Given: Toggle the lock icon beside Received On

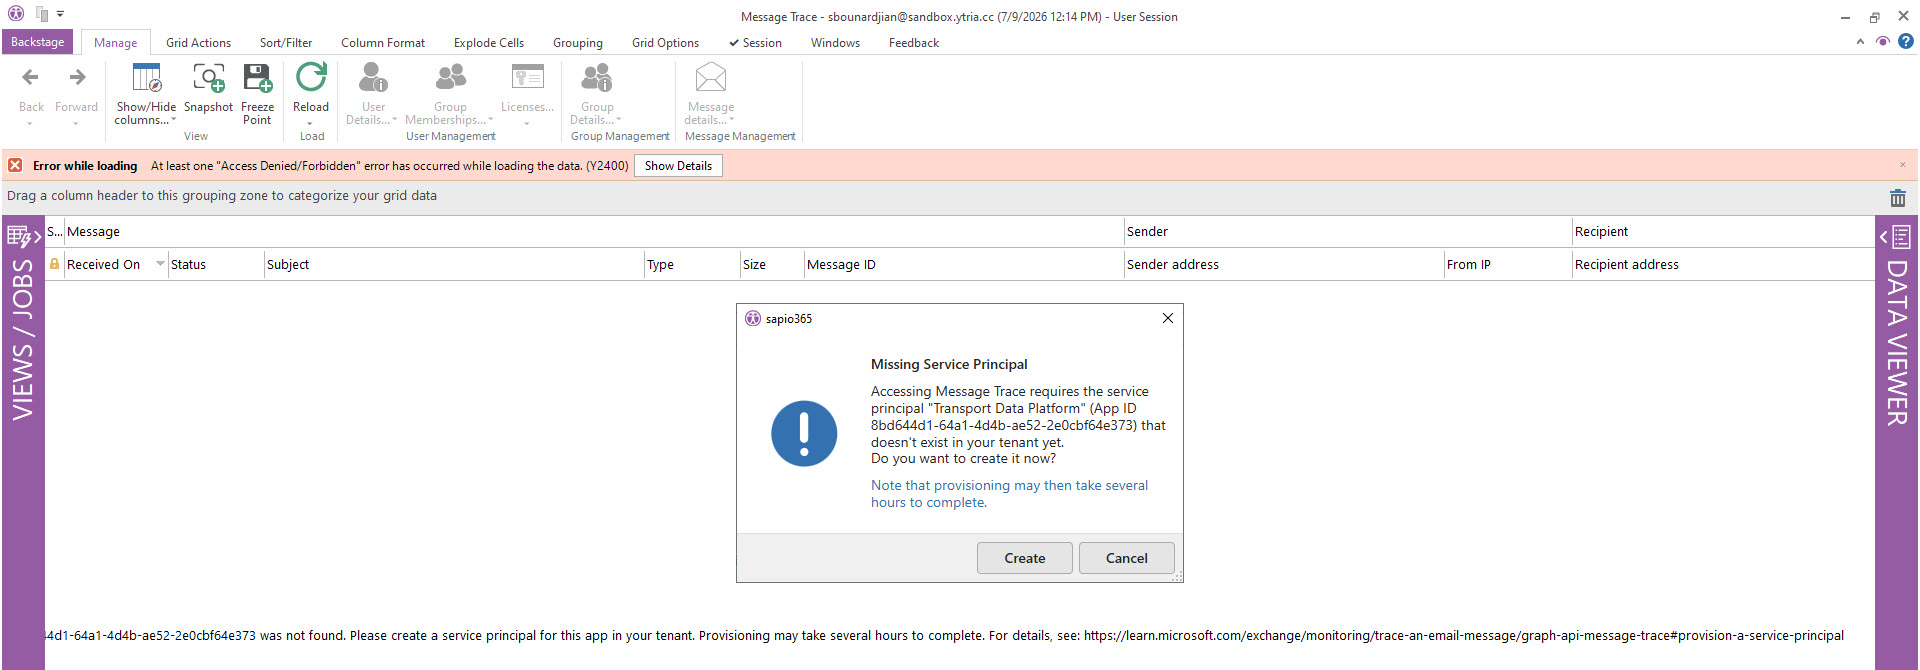Looking at the screenshot, I should click(x=55, y=264).
